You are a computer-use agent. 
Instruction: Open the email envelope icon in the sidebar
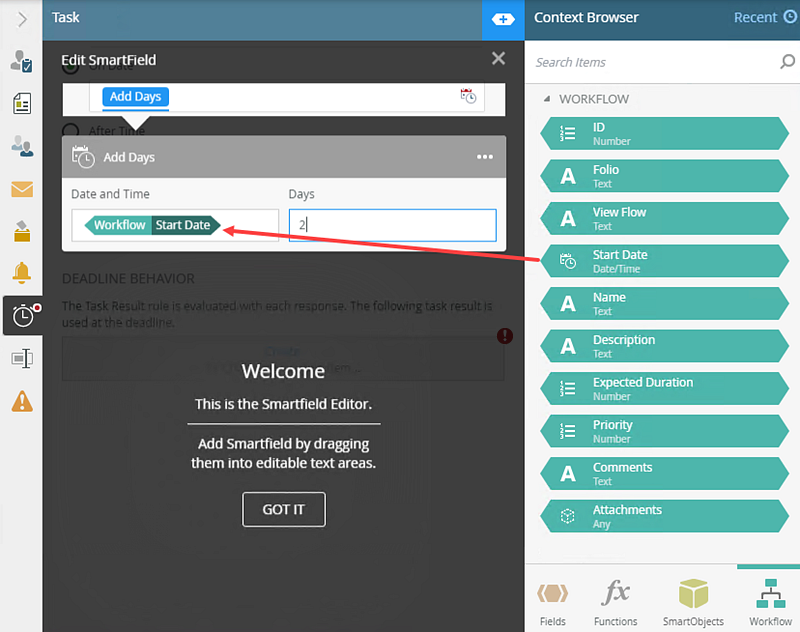pos(22,189)
